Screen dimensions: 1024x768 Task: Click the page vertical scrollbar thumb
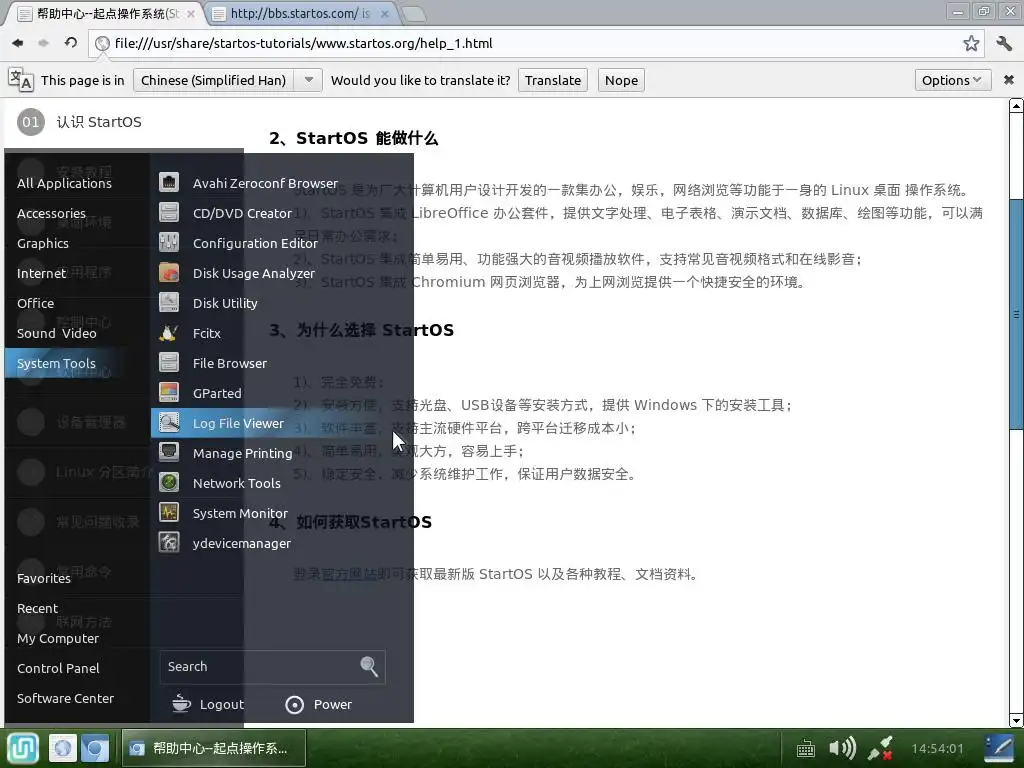1016,313
